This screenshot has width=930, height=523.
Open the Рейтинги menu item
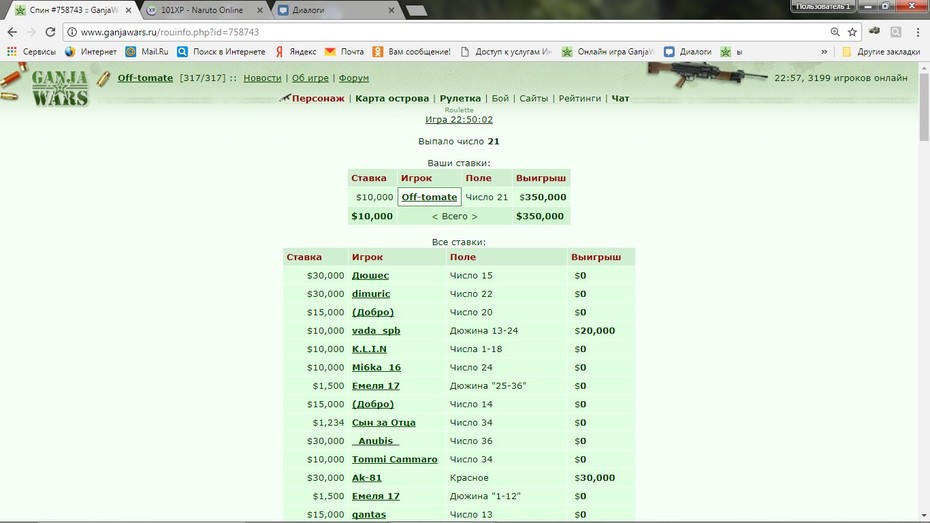point(579,98)
